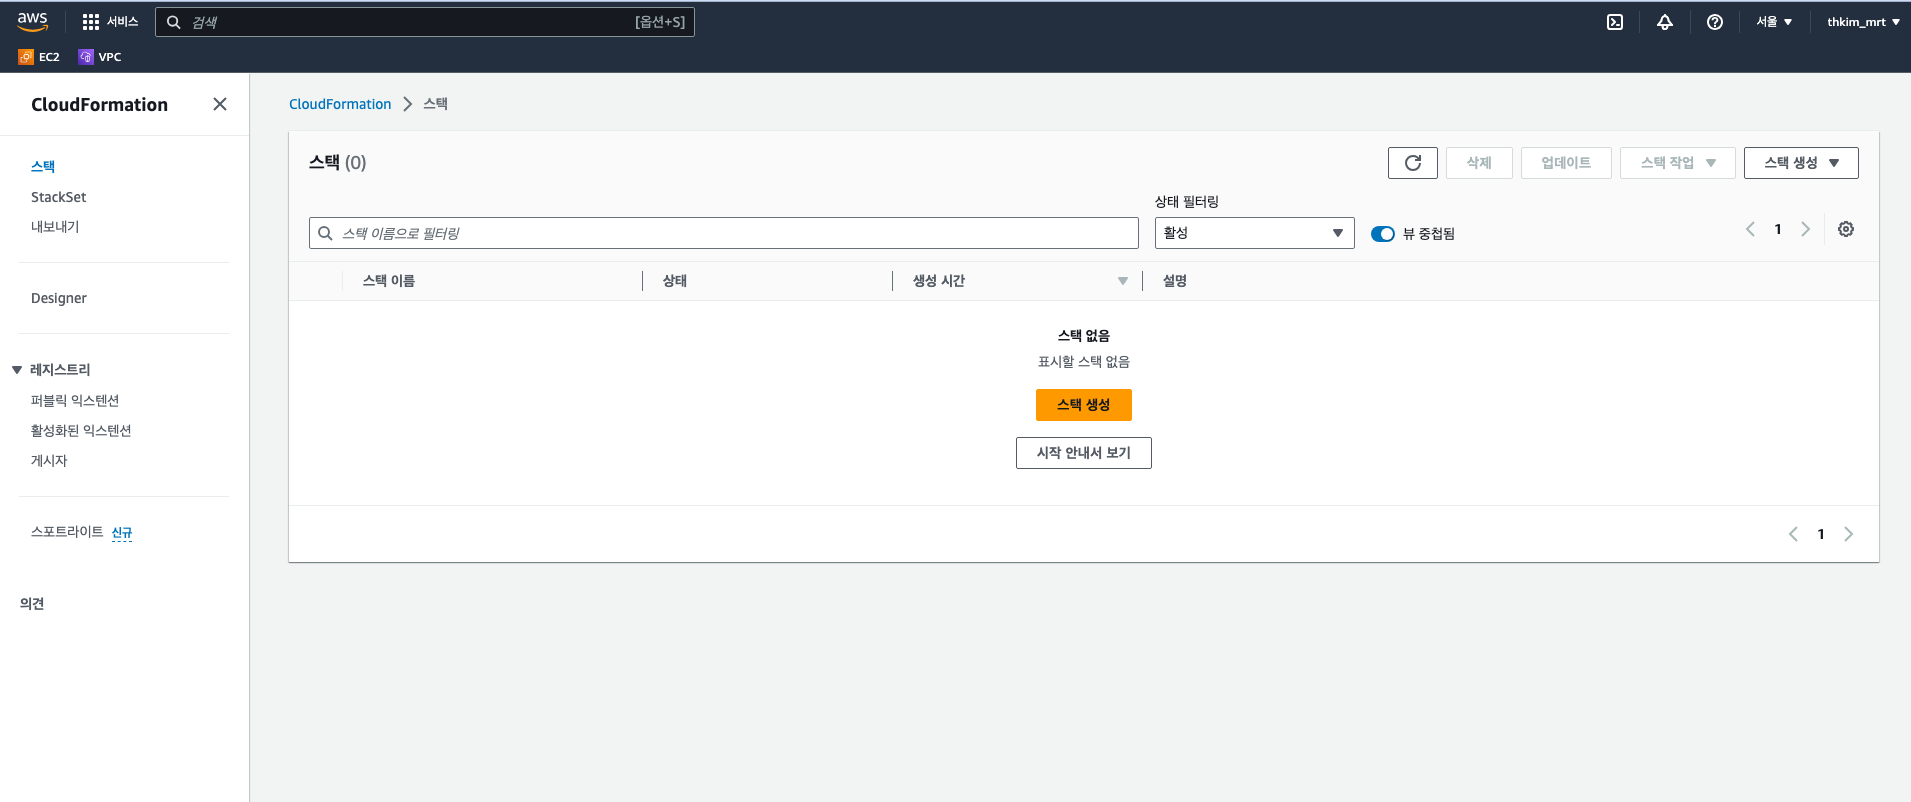The image size is (1911, 802).
Task: Select page 1 in bottom pagination
Action: [x=1821, y=534]
